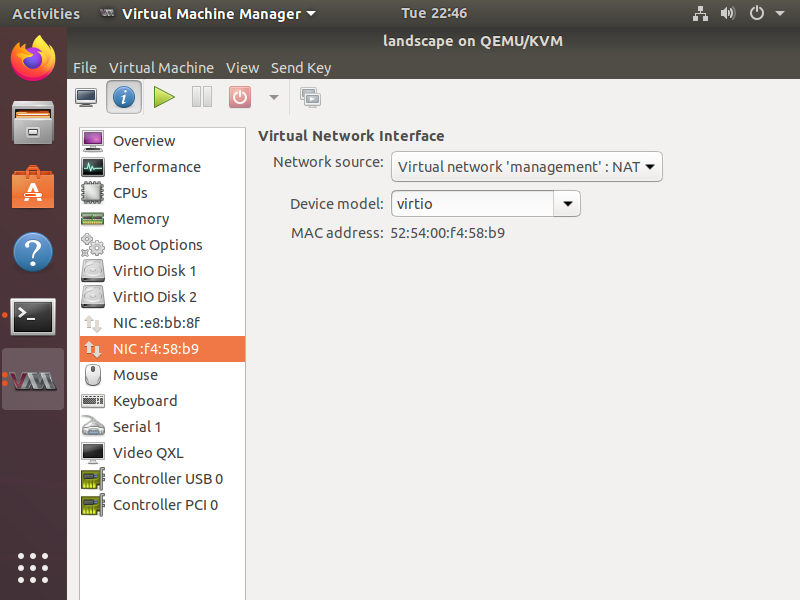Select Overview in hardware list
Image resolution: width=800 pixels, height=600 pixels.
point(162,141)
